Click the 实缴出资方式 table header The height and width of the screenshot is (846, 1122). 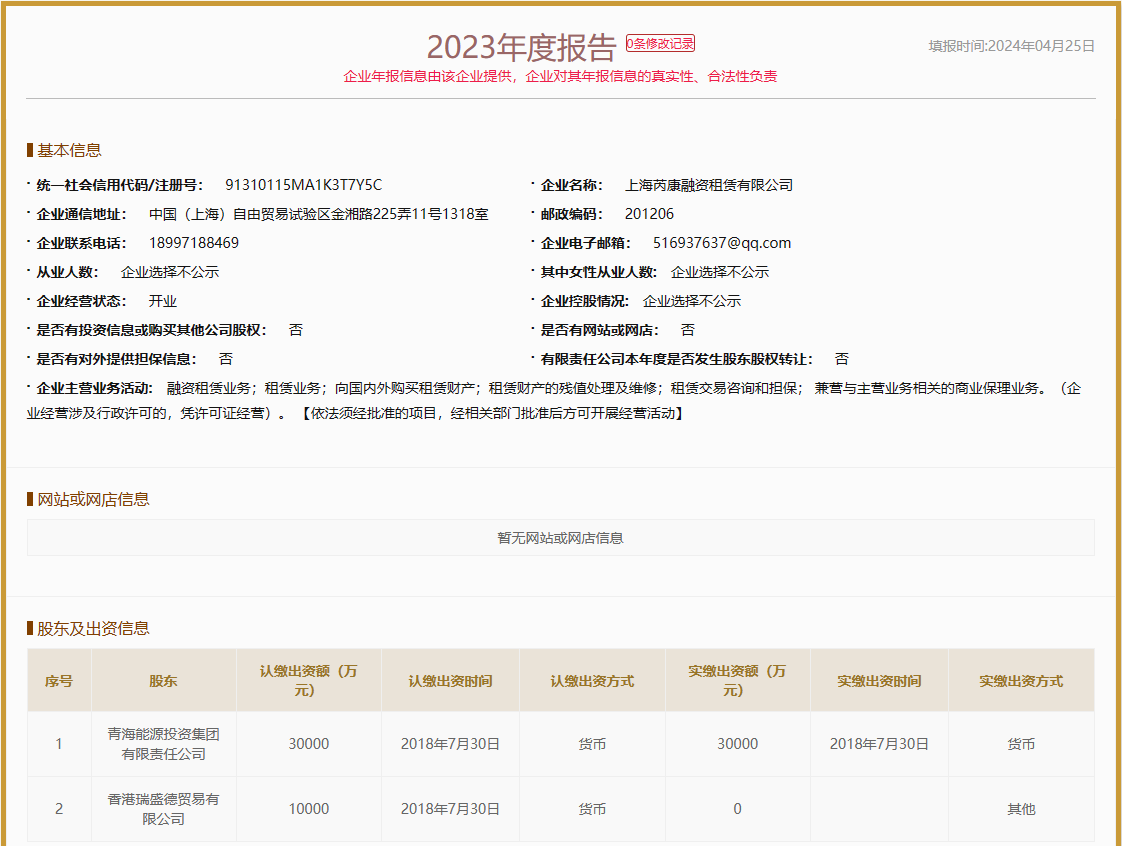coord(1021,680)
